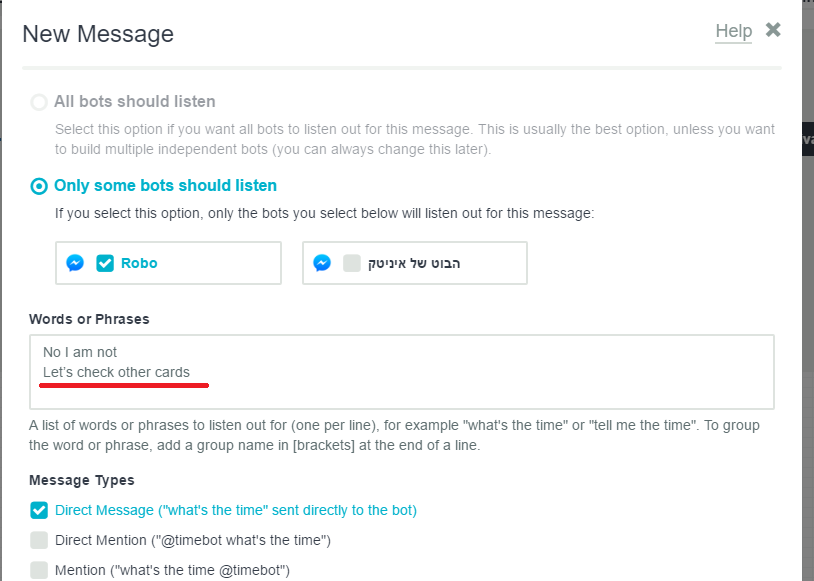The image size is (814, 581).
Task: Select All bots should listen radio
Action: point(39,102)
